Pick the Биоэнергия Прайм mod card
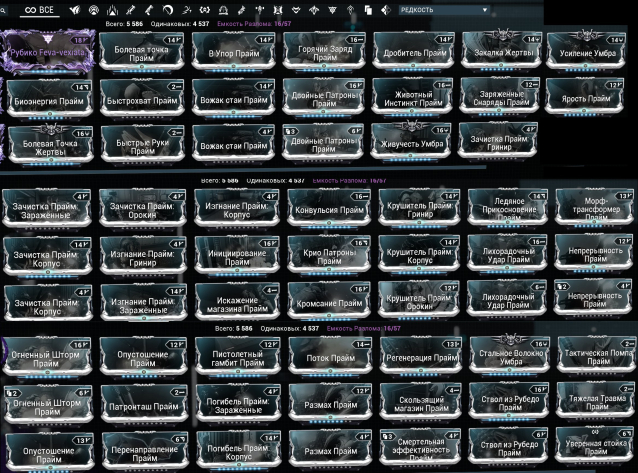The width and height of the screenshot is (638, 473). pyautogui.click(x=49, y=99)
